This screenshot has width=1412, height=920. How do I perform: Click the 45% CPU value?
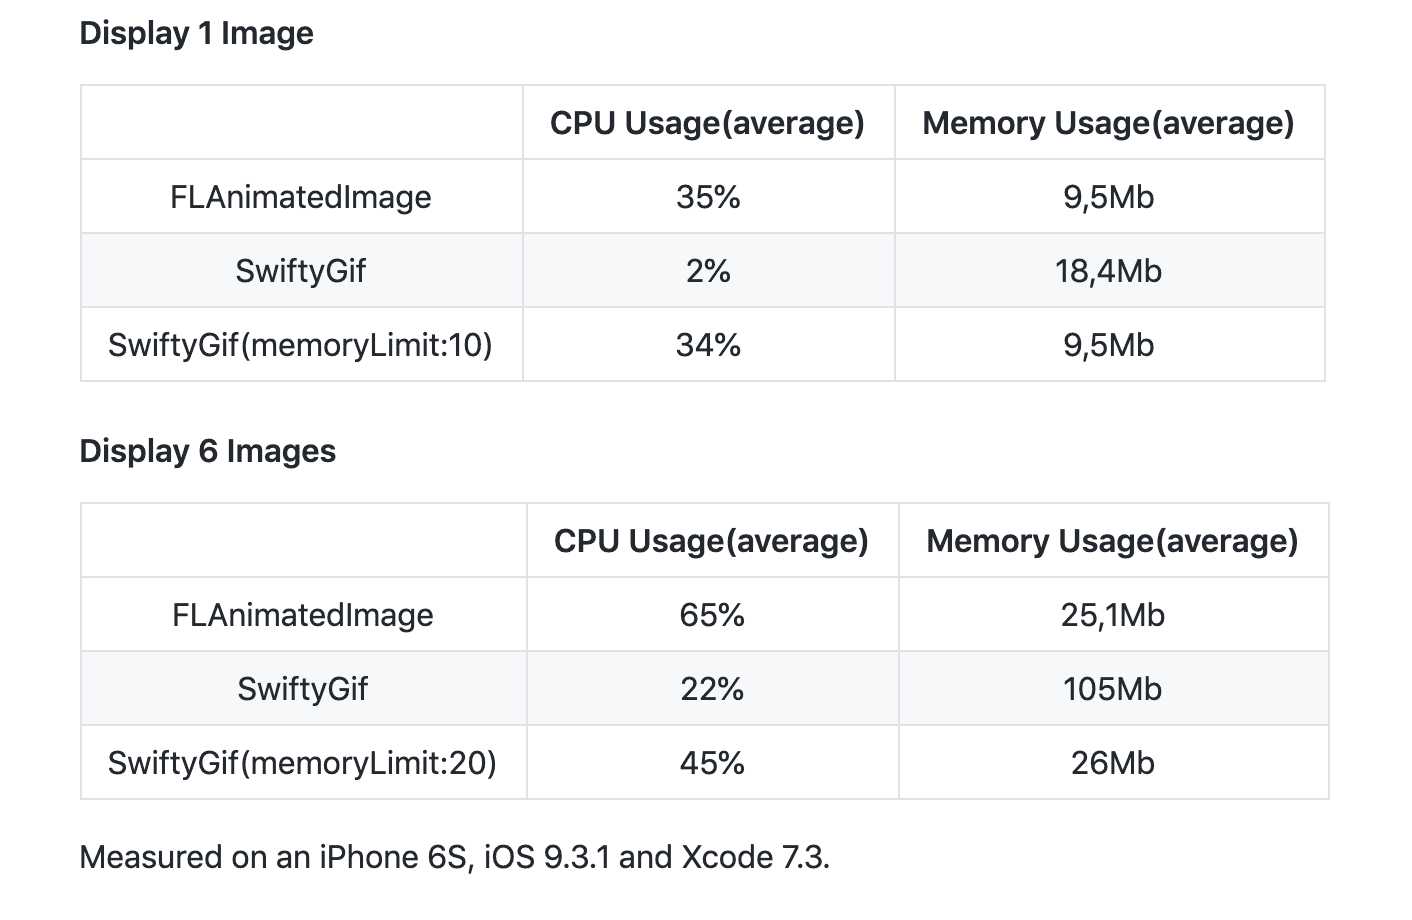(x=712, y=763)
